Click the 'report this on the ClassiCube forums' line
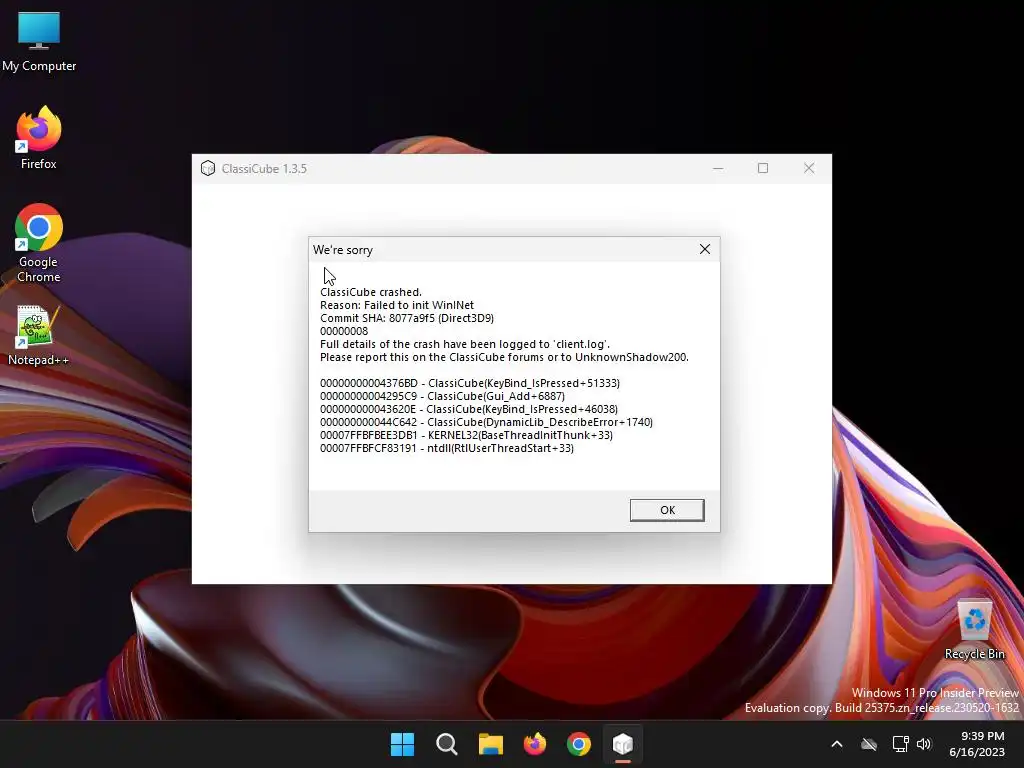 [x=504, y=357]
